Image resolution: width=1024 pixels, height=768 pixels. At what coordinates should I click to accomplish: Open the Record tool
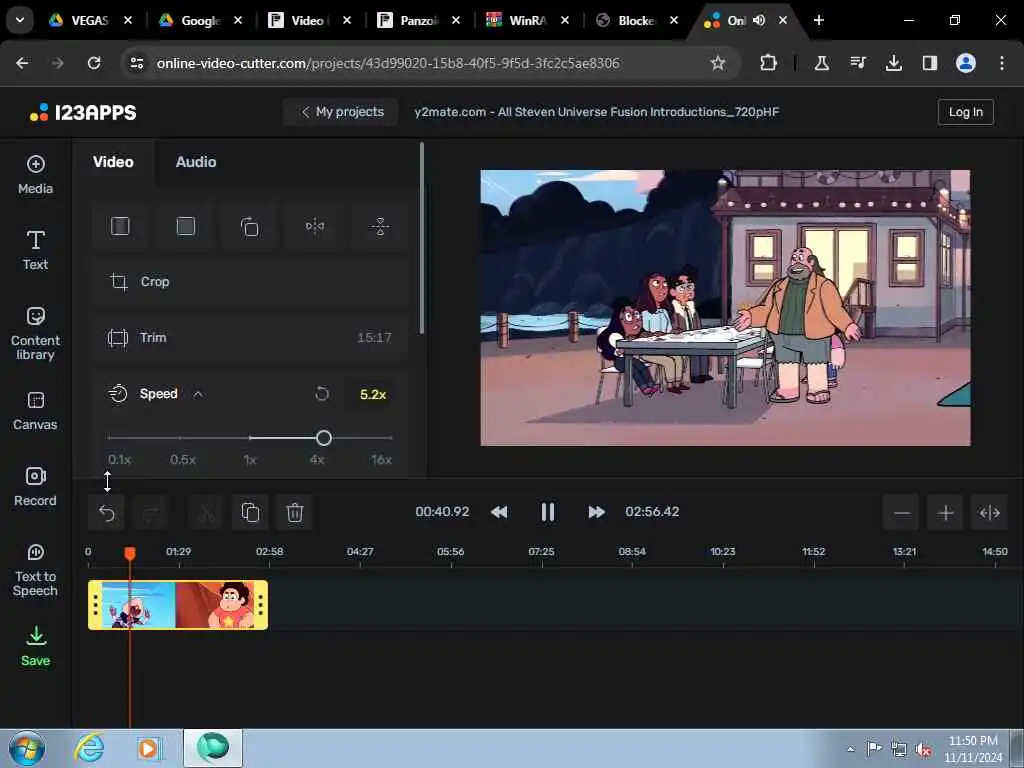35,487
